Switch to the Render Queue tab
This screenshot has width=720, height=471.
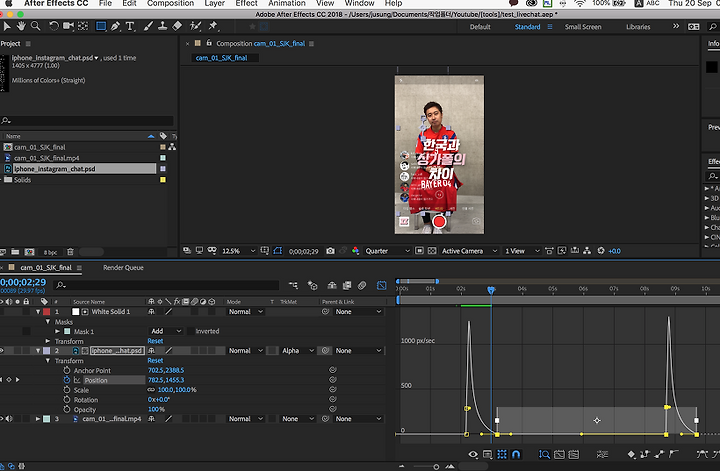tap(123, 268)
